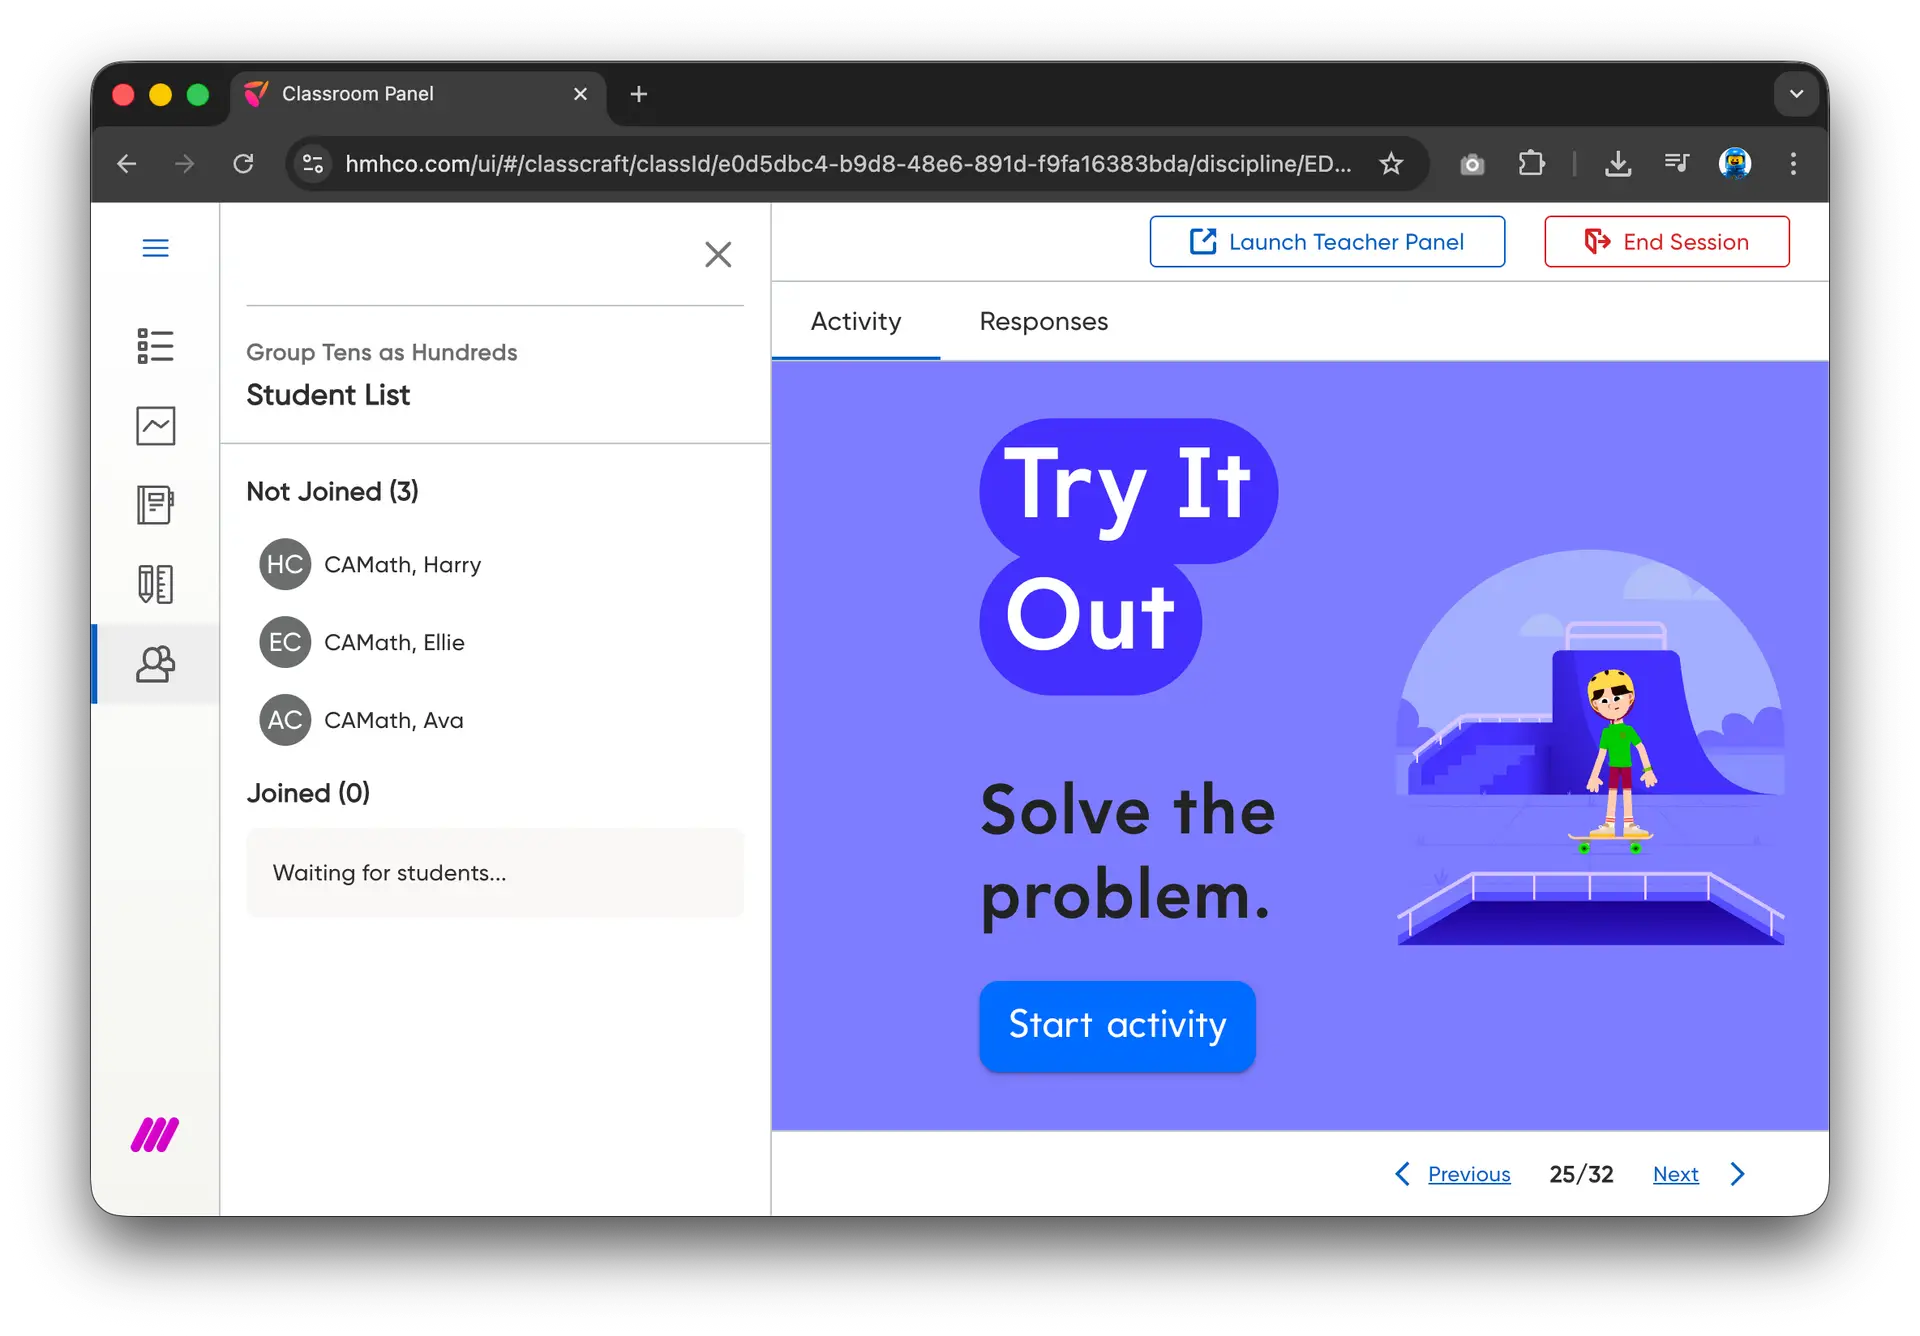Viewport: 1920px width, 1336px height.
Task: Open the hamburger menu icon
Action: point(155,248)
